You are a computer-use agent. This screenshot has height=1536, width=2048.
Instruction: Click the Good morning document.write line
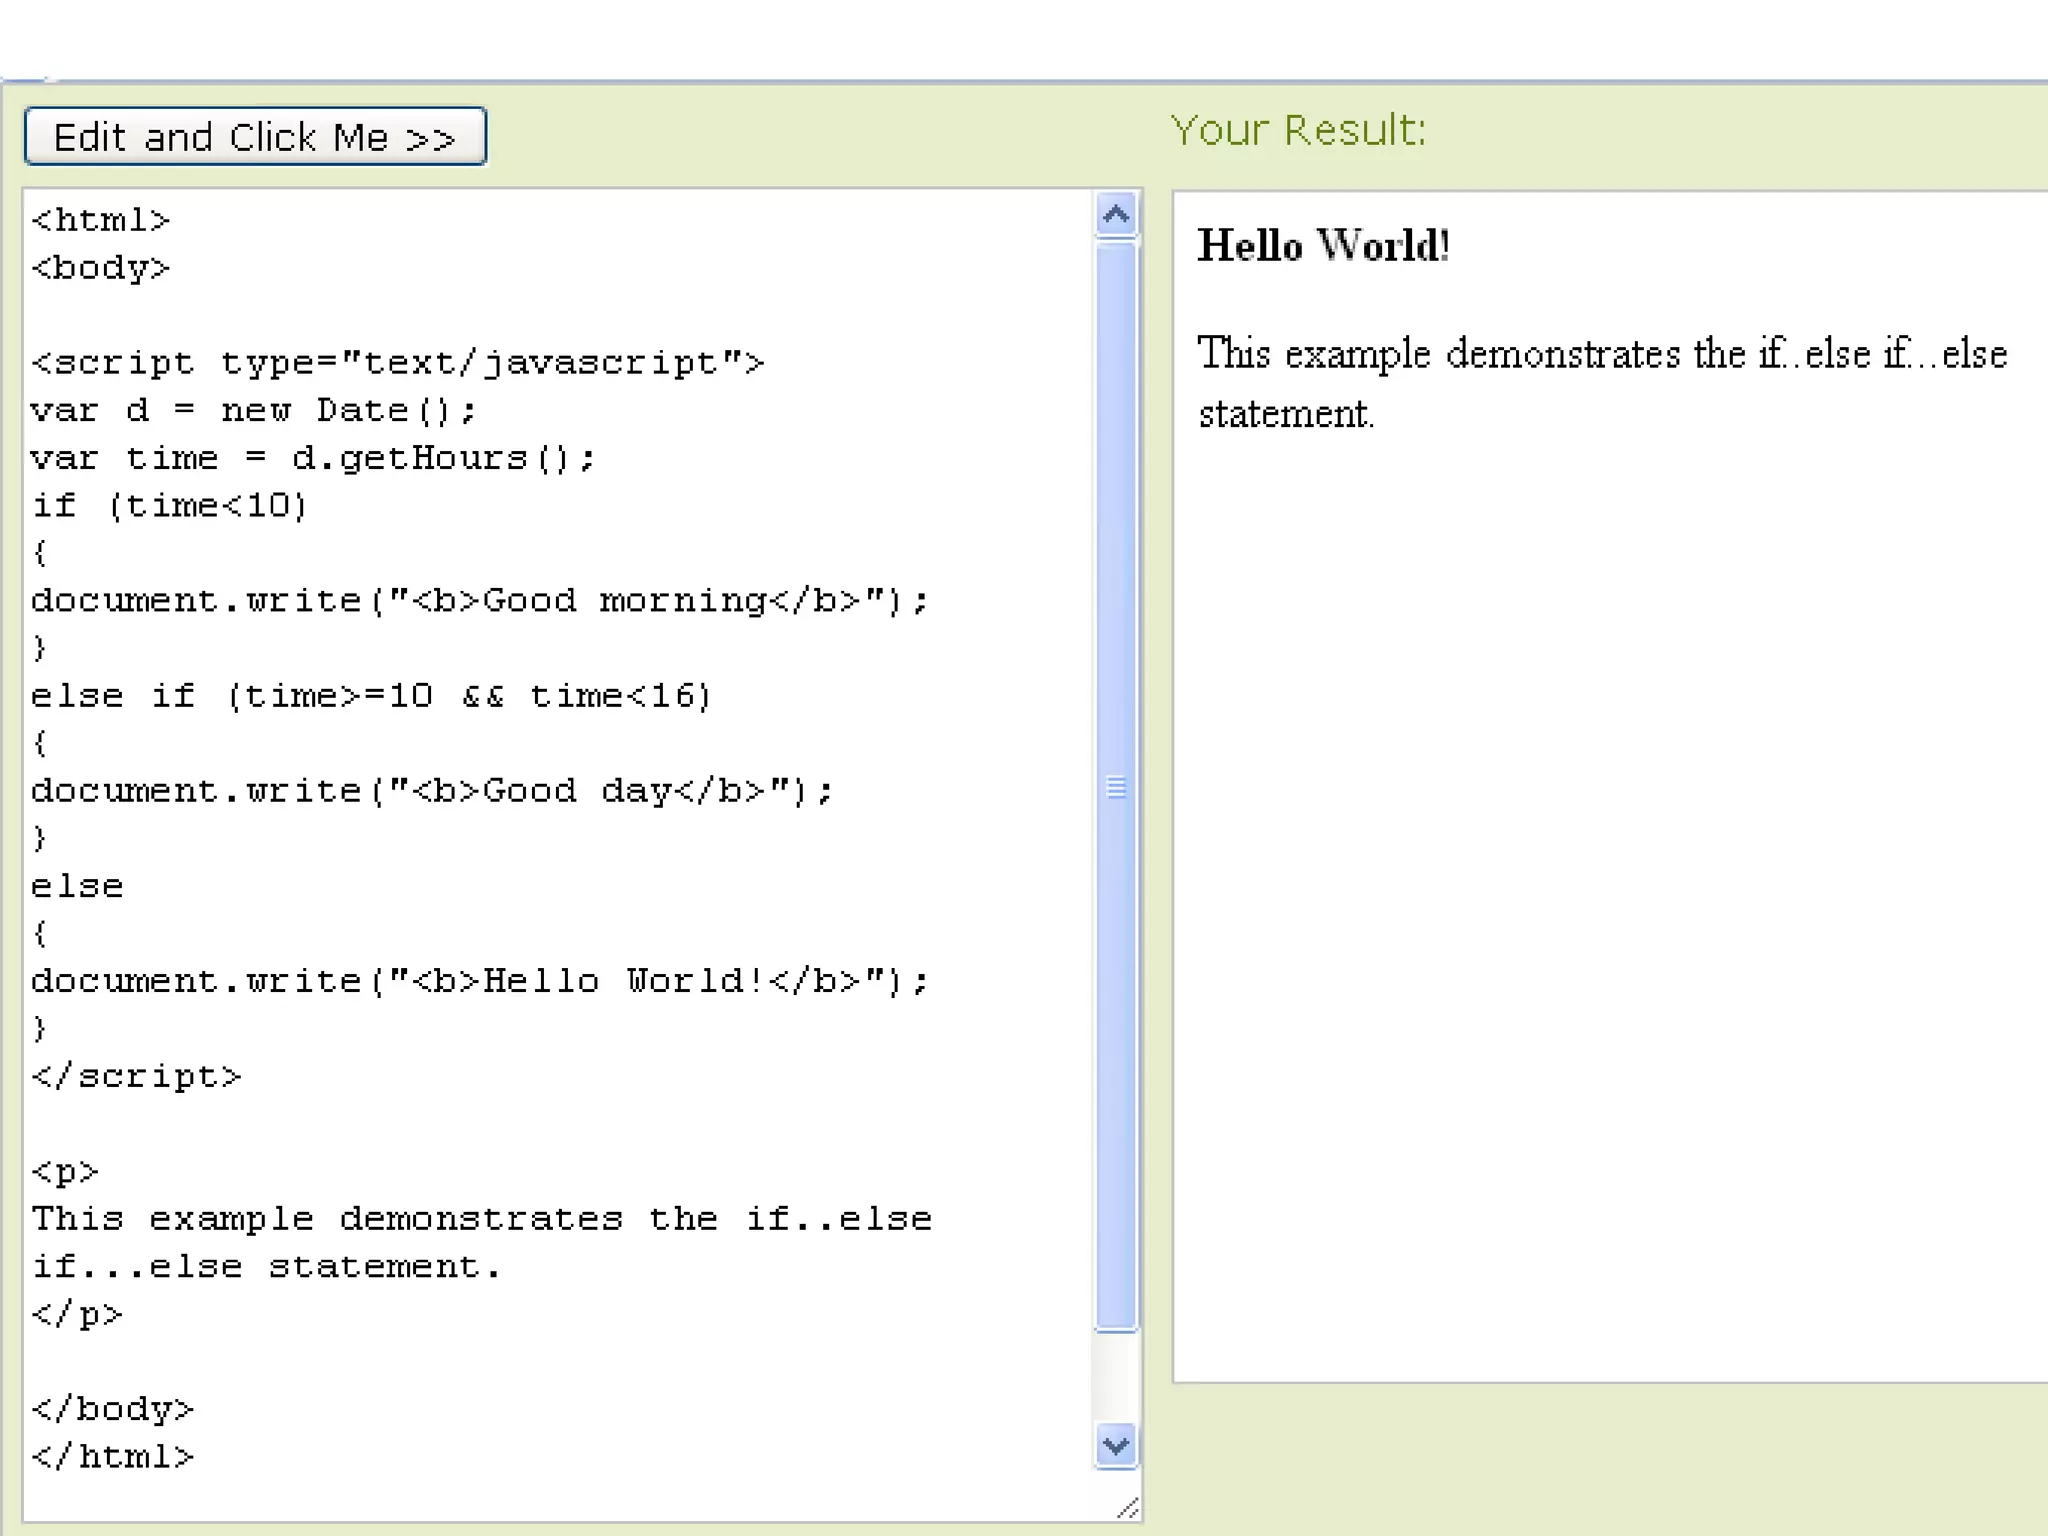pos(480,601)
